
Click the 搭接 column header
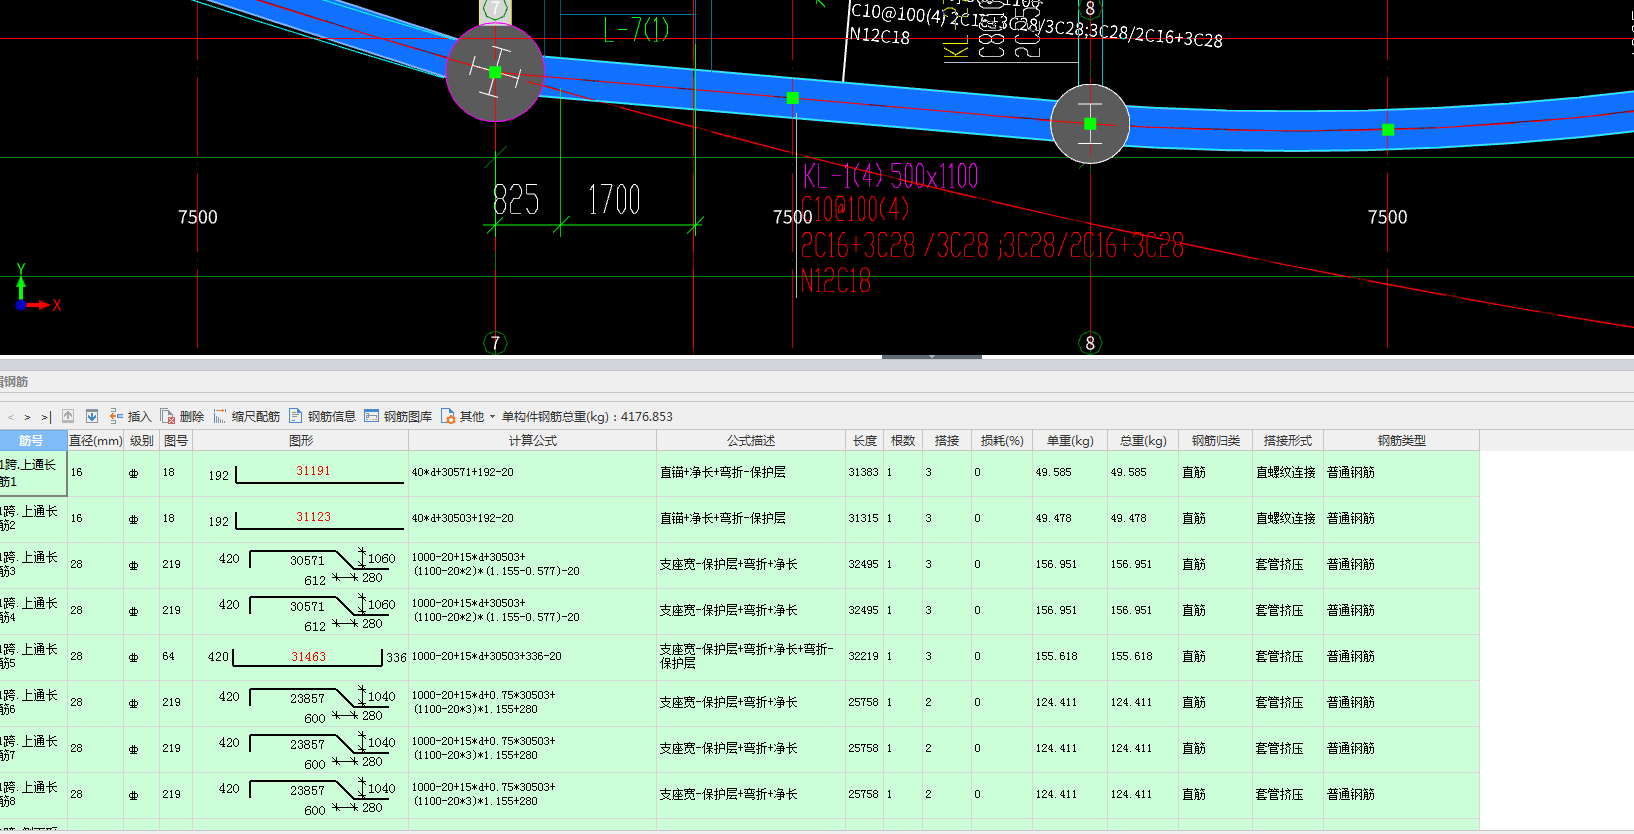click(x=947, y=441)
